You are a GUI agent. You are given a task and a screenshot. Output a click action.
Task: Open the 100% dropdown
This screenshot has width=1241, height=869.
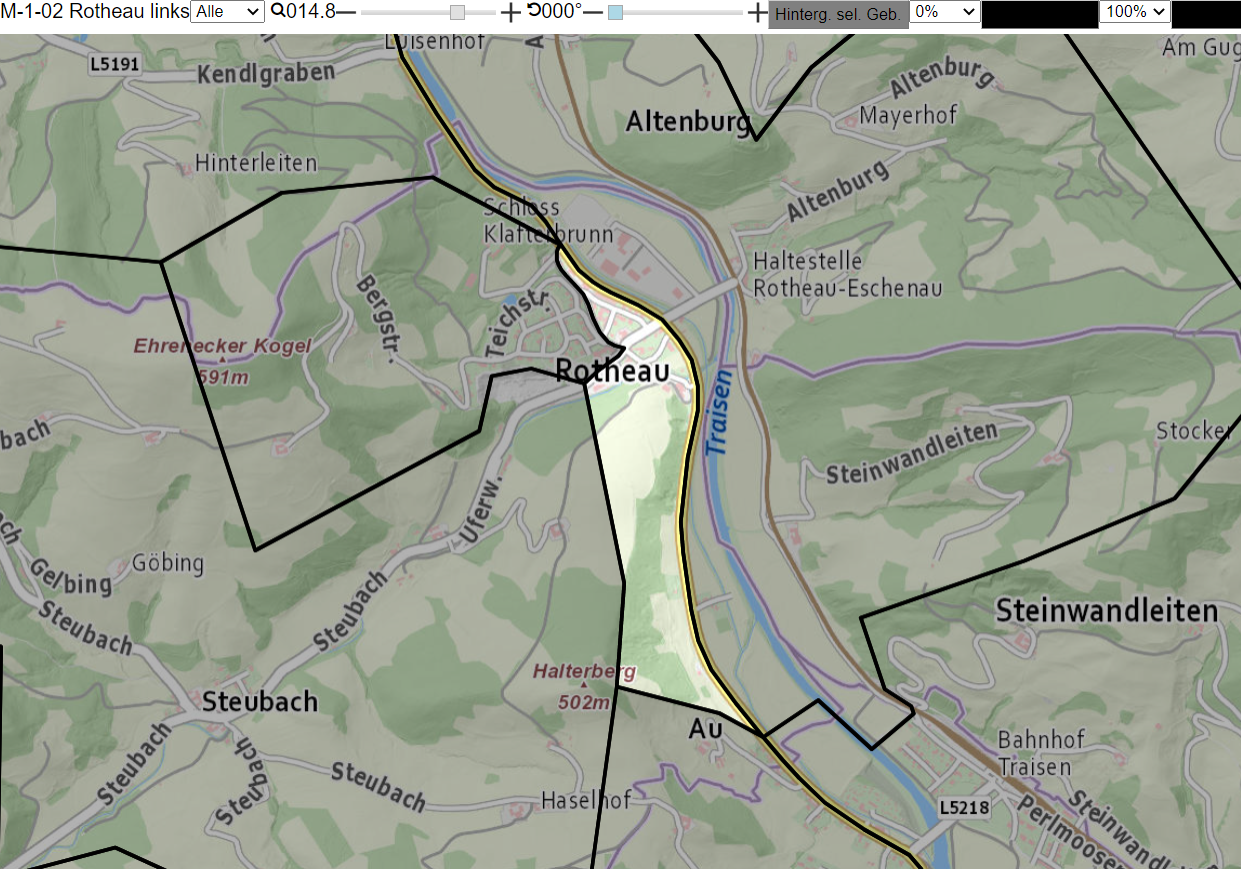[x=1135, y=12]
